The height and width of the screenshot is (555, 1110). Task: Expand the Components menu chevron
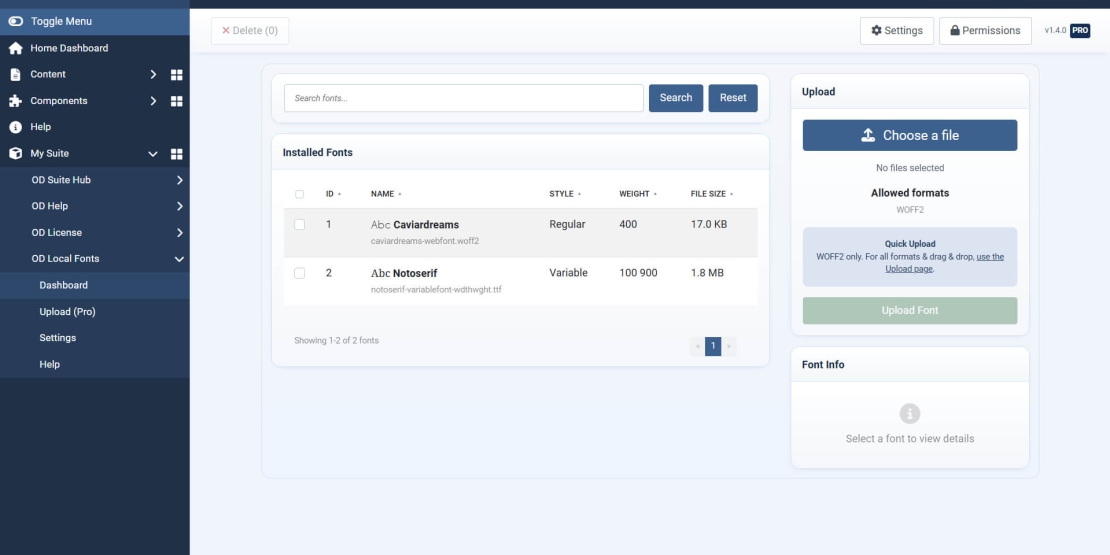(153, 101)
